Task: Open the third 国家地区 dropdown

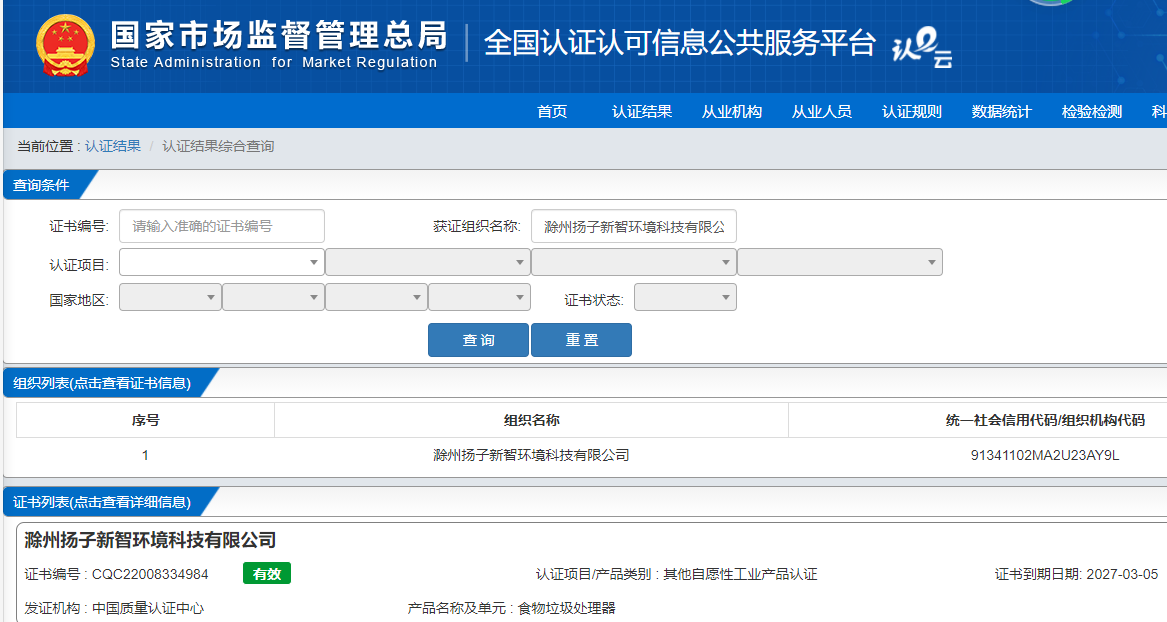Action: point(377,297)
